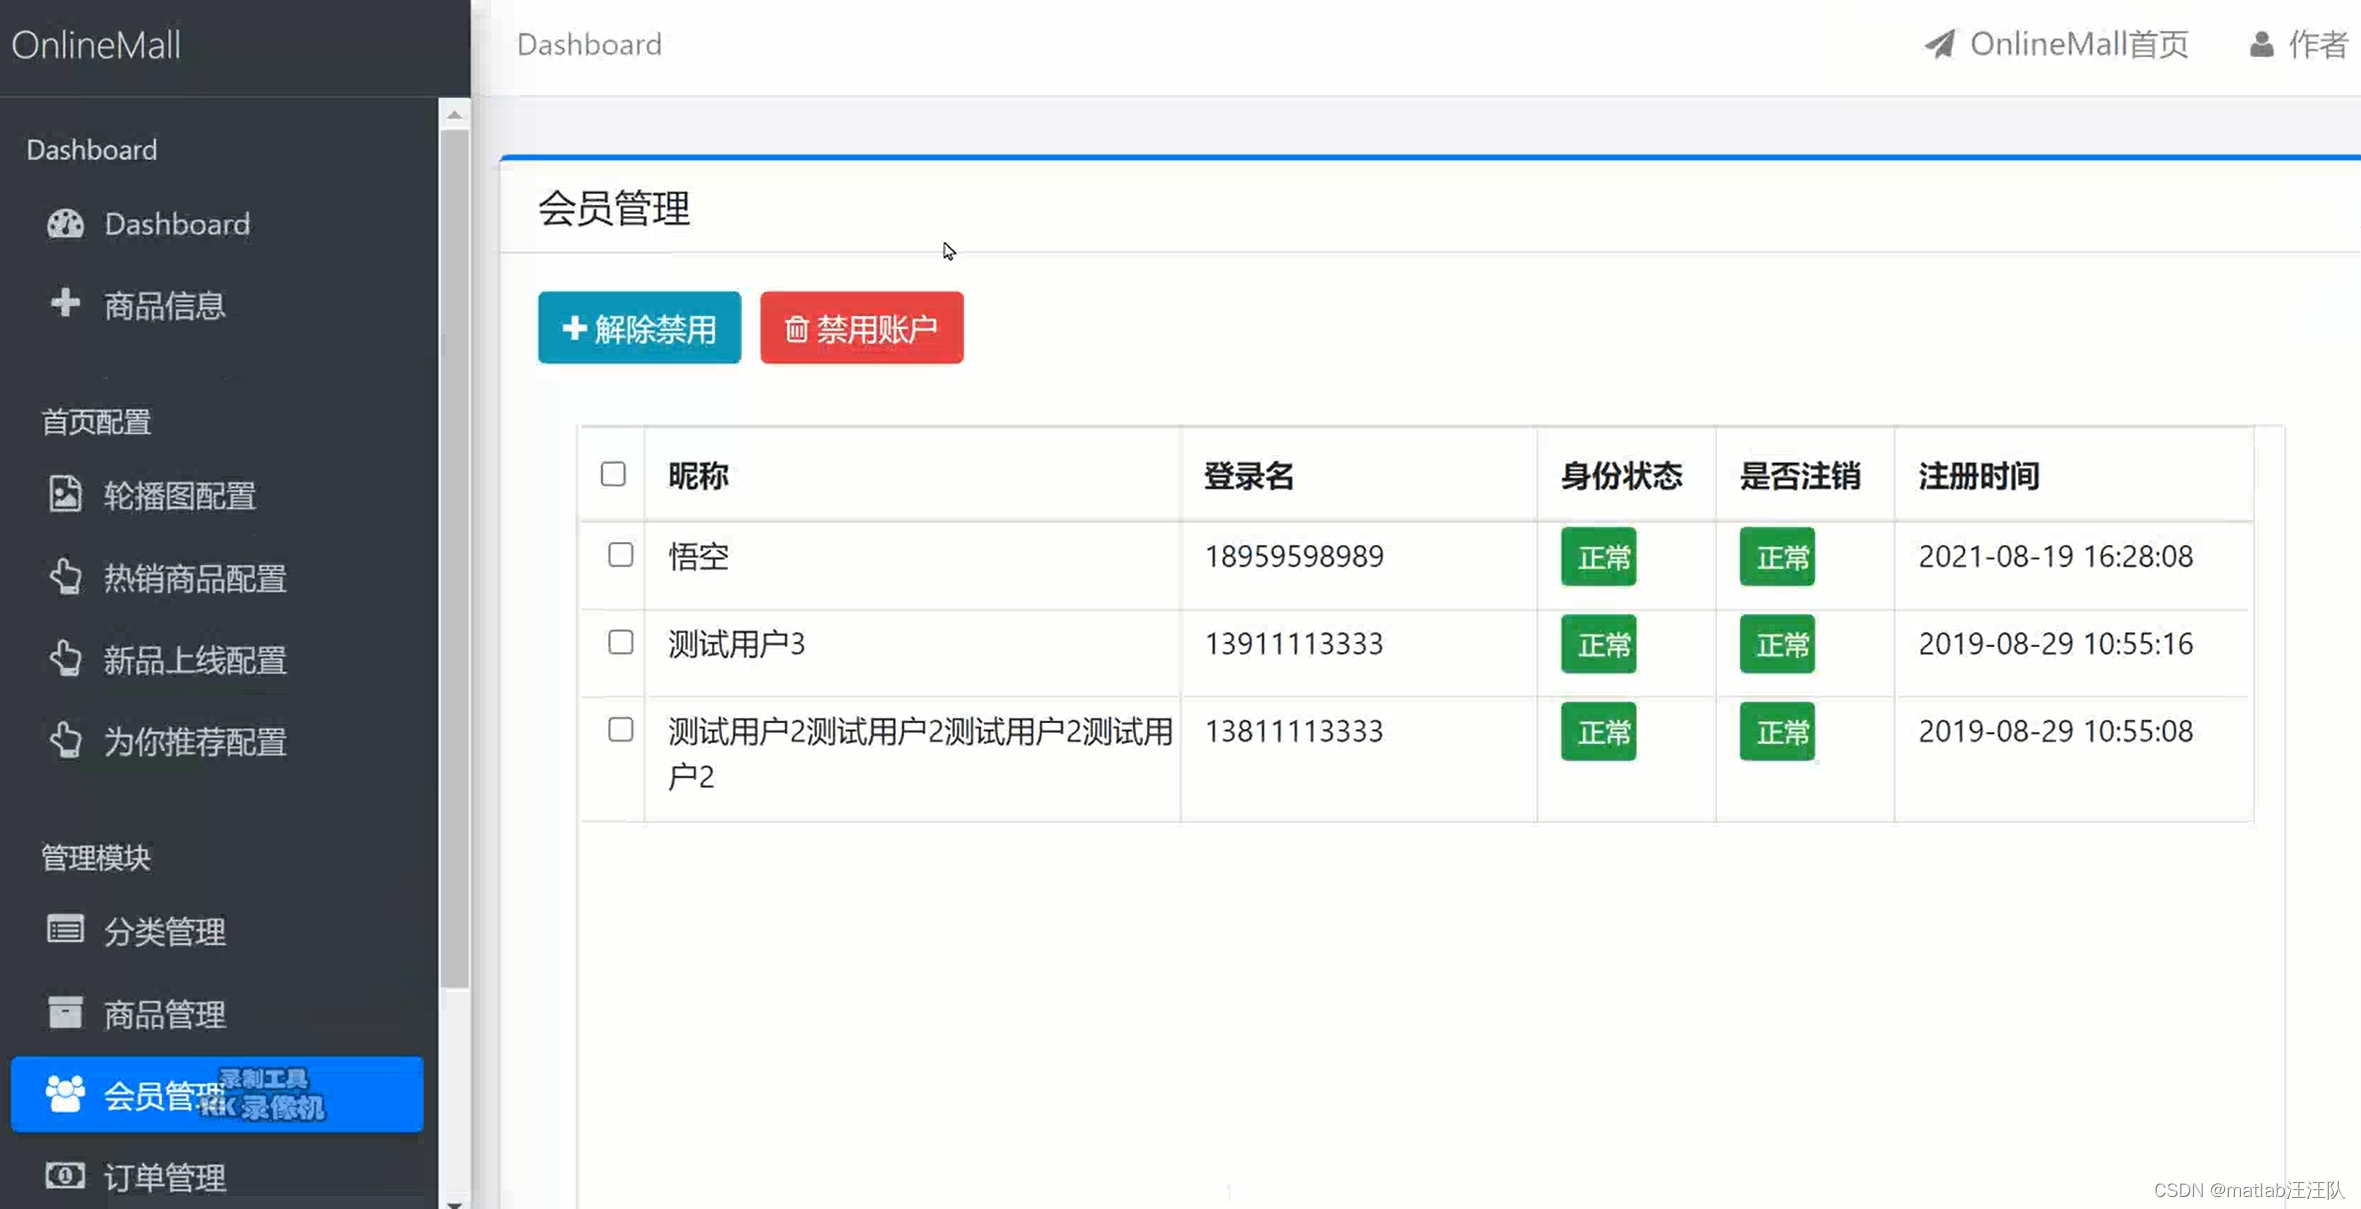Click the paper plane OnlineMall首页 icon
2361x1209 pixels.
tap(1939, 44)
